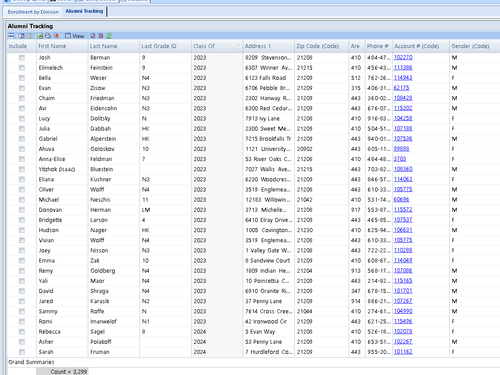The image size is (500, 375).
Task: Check the Include box for Hudson Nager
Action: click(22, 230)
